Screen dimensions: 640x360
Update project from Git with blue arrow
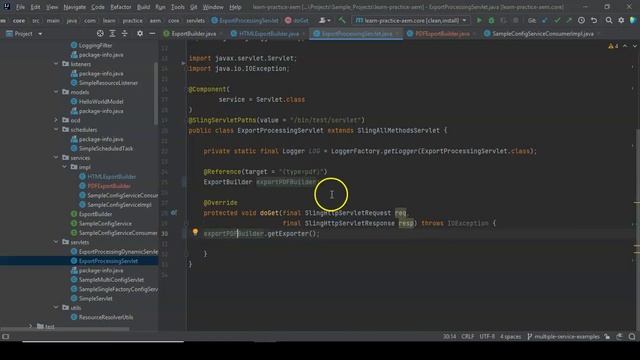544,20
